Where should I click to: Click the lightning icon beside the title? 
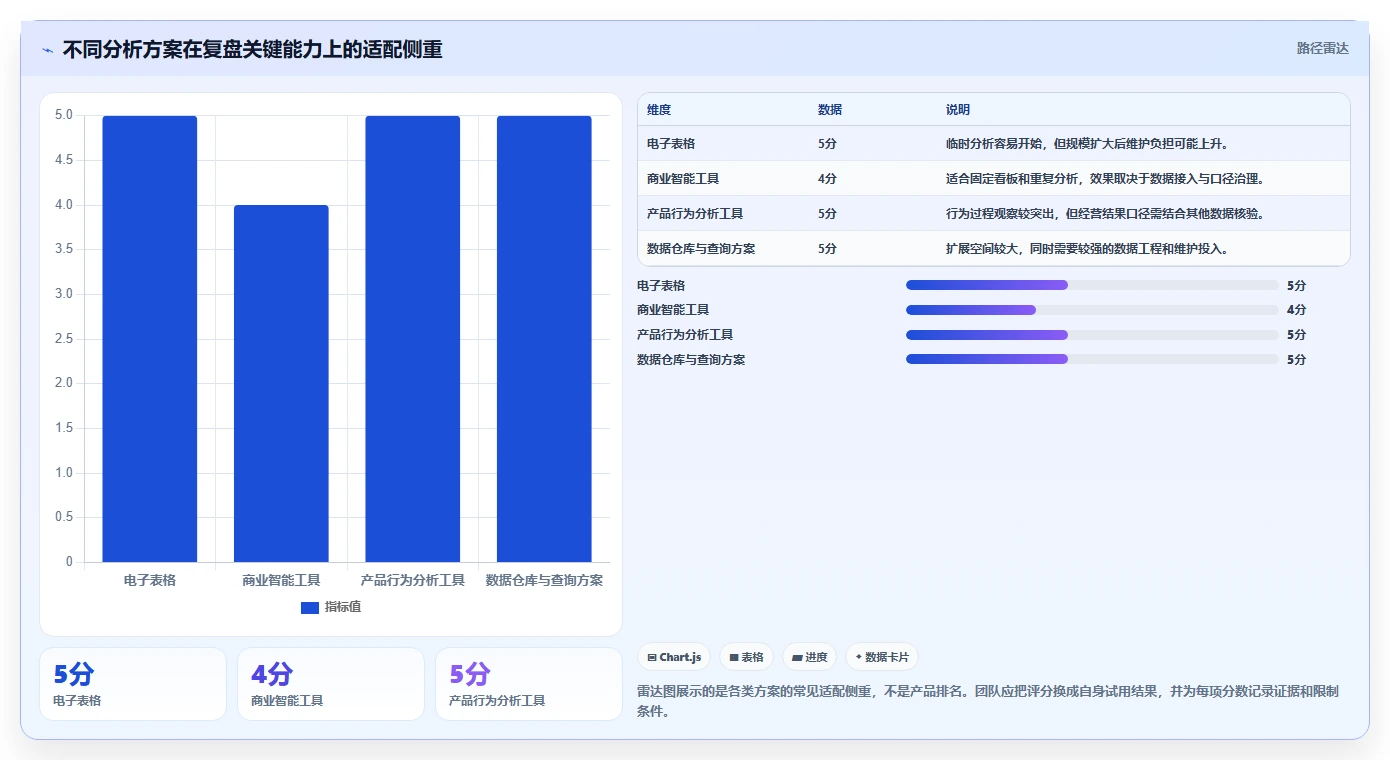coord(47,50)
